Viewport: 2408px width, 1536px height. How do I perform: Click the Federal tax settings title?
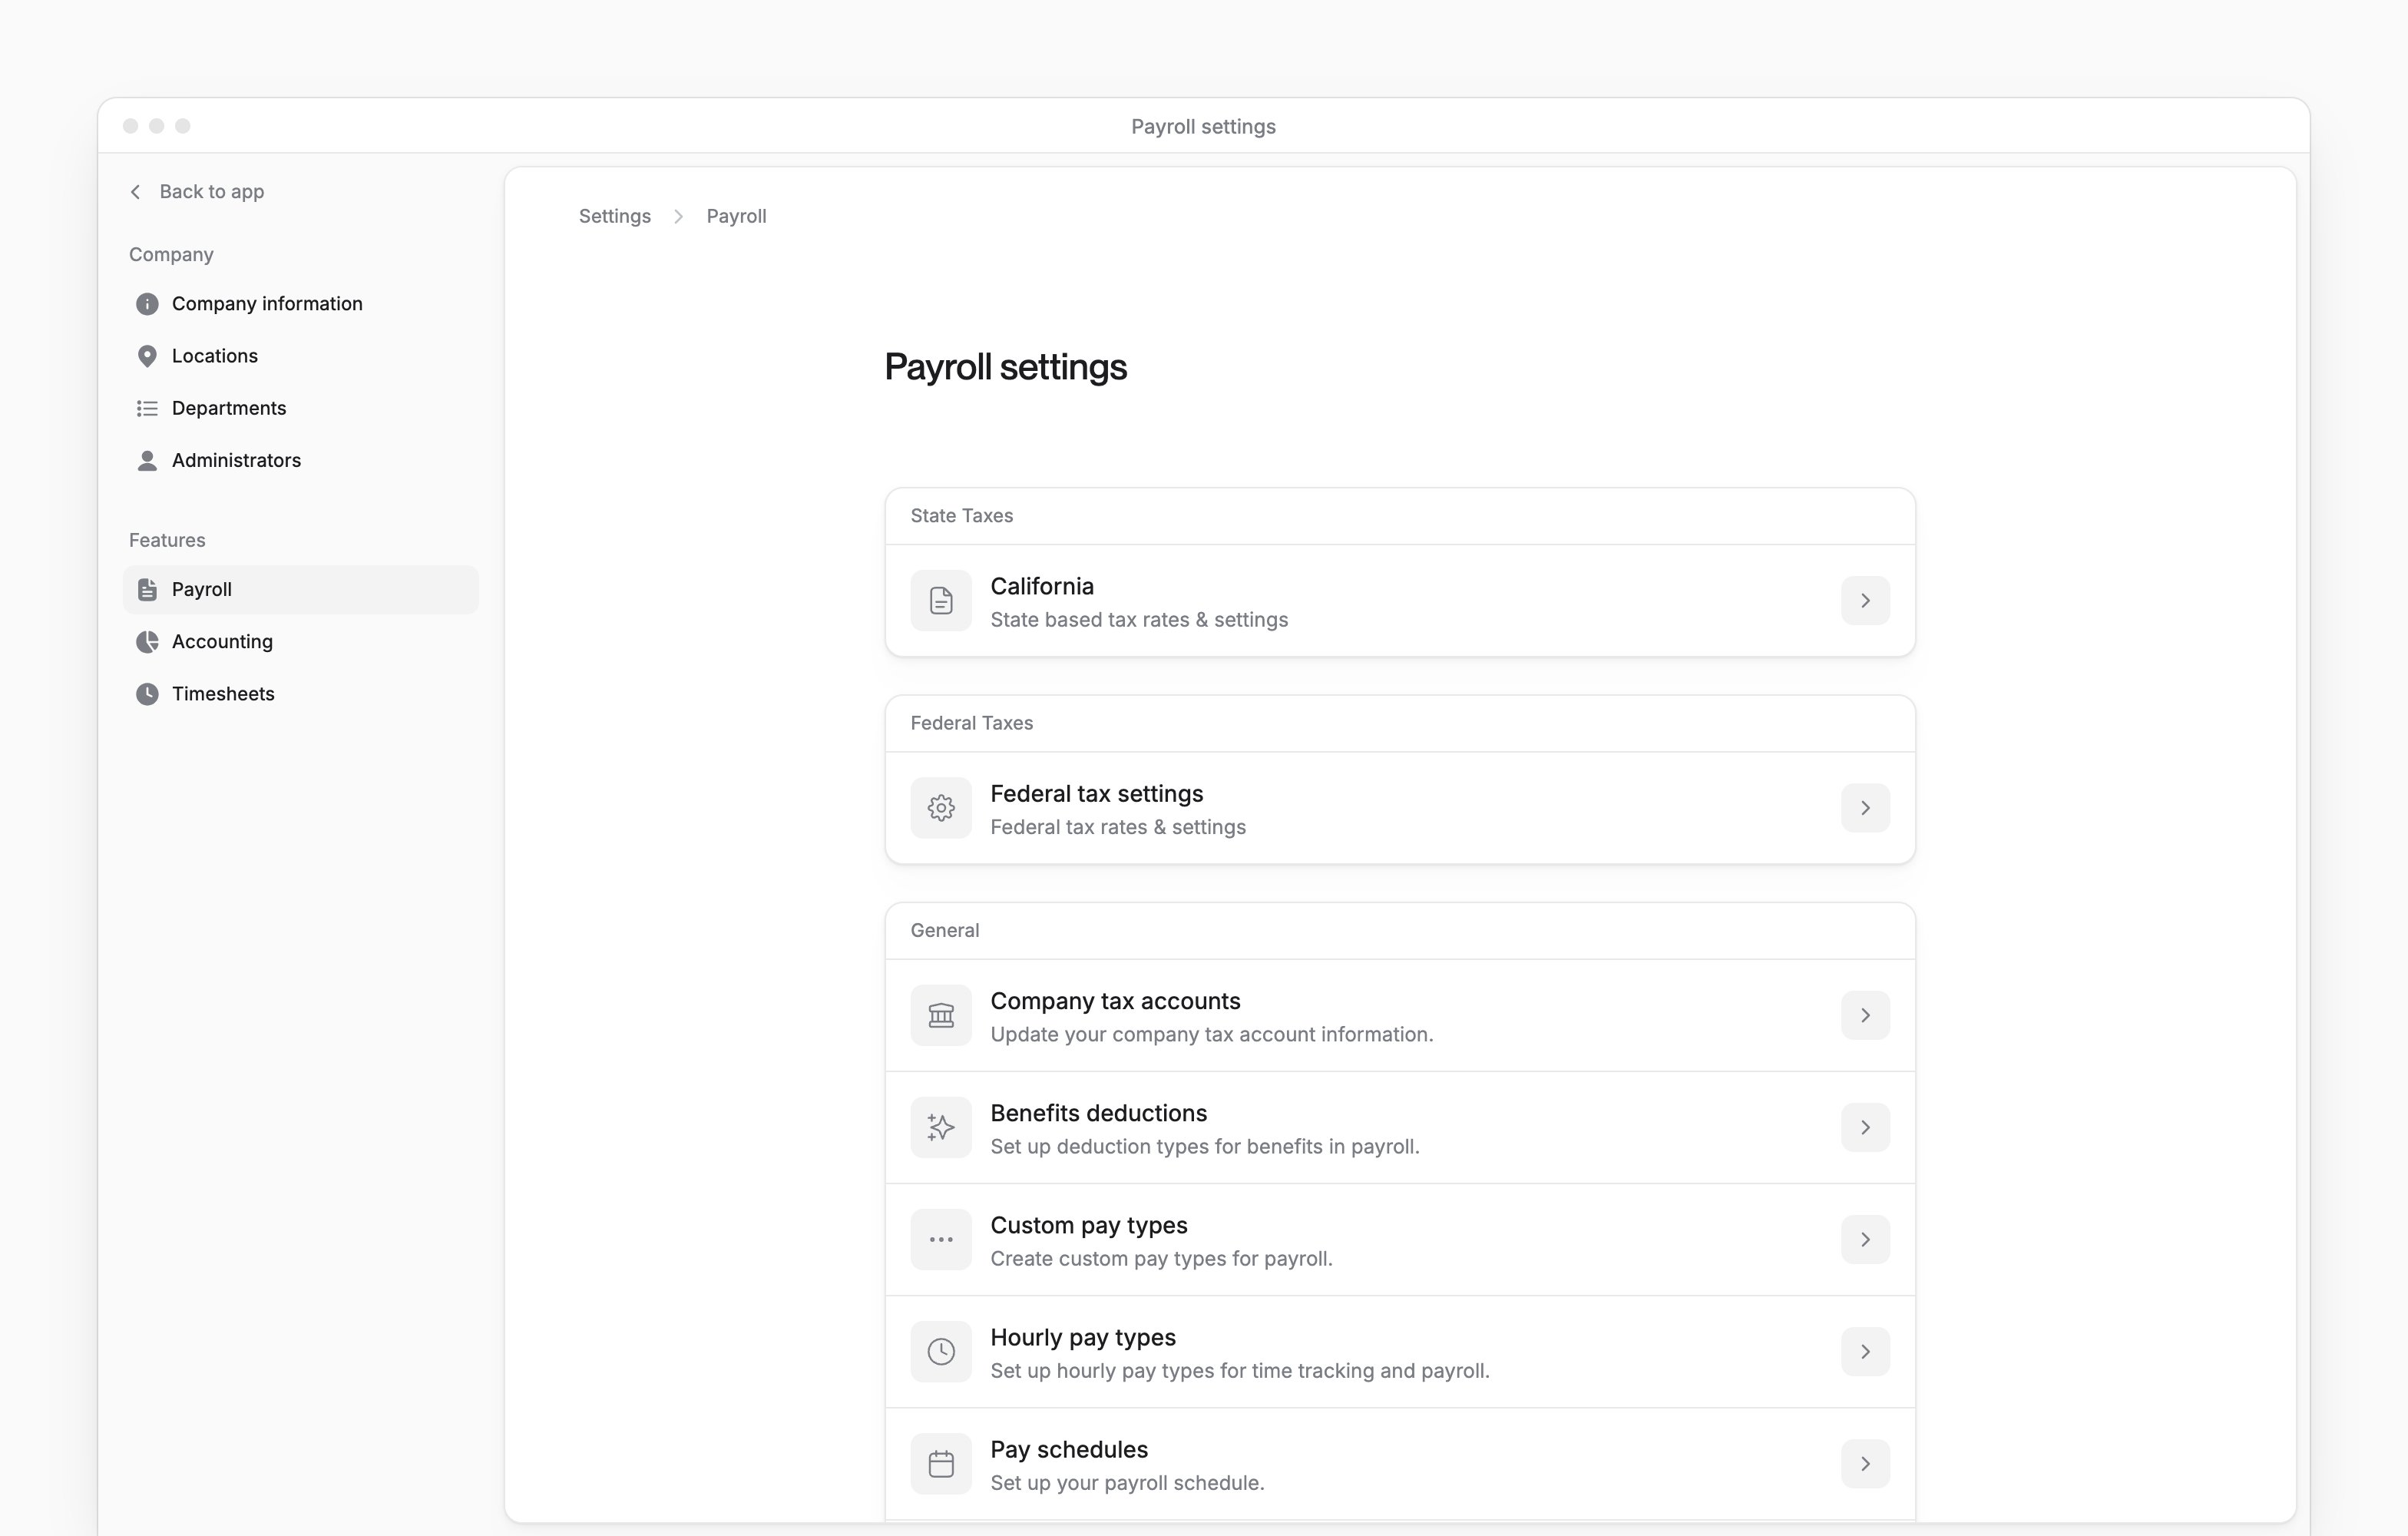pos(1097,794)
